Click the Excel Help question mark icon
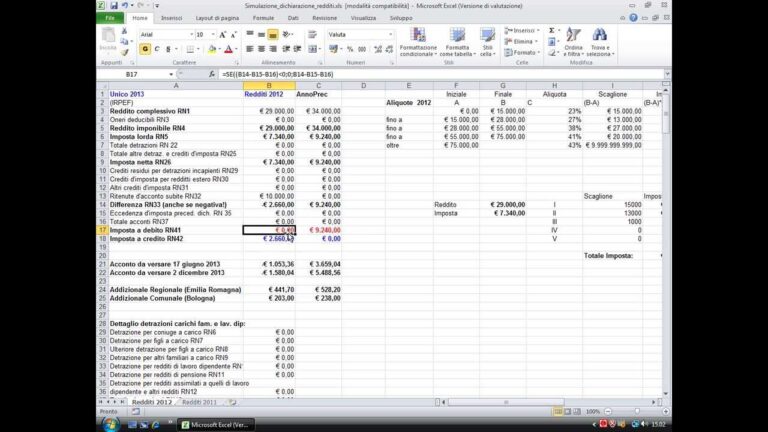 (633, 18)
